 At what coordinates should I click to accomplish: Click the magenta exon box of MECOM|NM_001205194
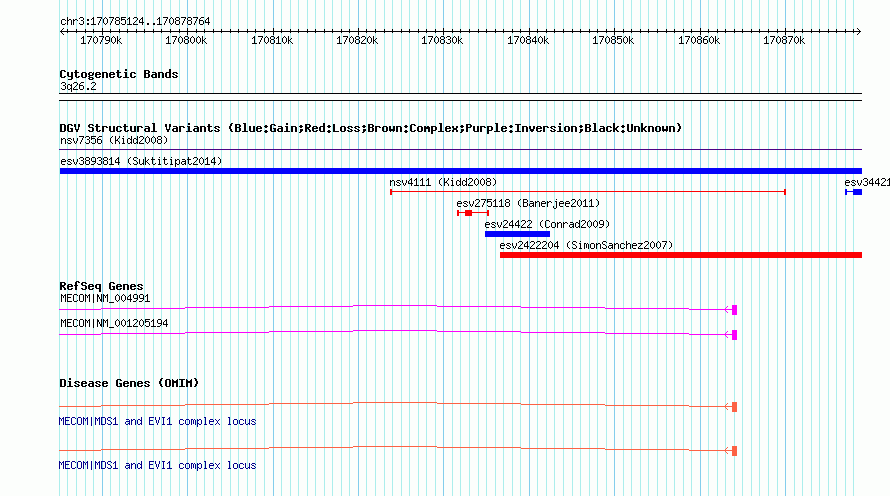tap(734, 335)
